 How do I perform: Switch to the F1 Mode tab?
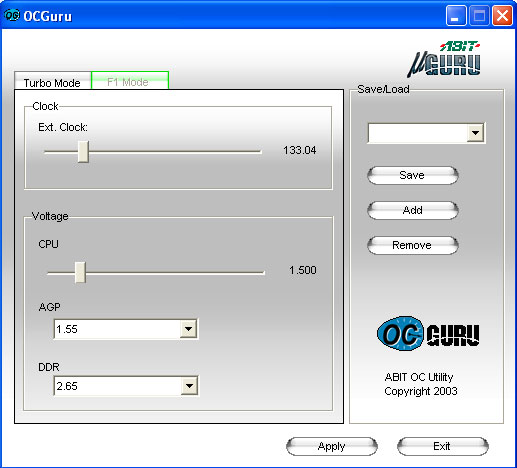(130, 80)
